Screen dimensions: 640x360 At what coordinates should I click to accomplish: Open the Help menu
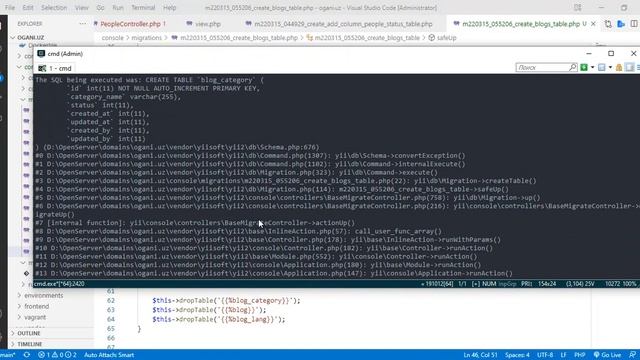(x=169, y=8)
